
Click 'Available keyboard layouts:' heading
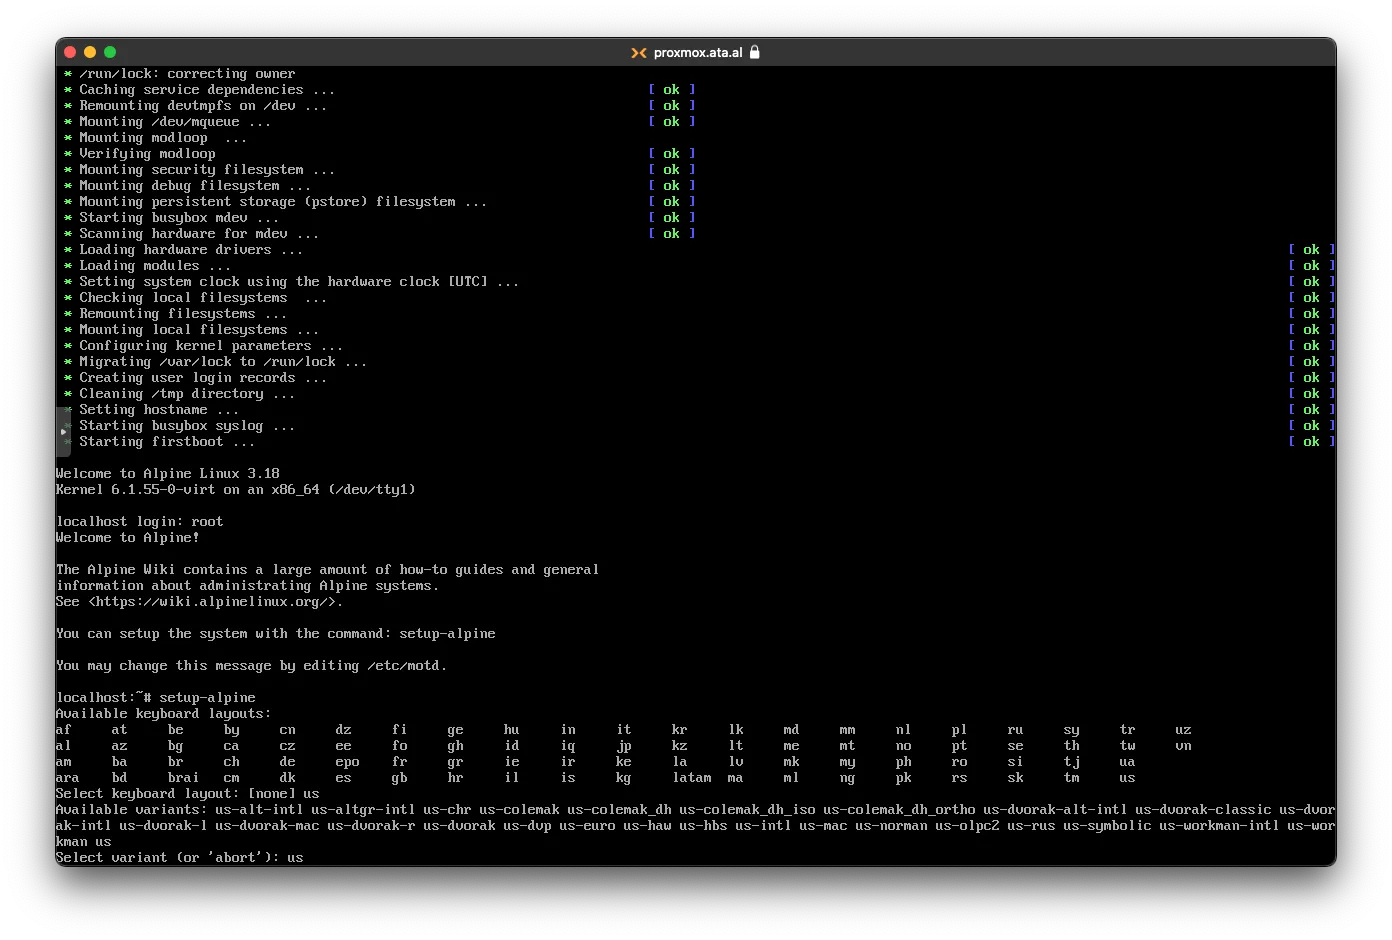[164, 714]
